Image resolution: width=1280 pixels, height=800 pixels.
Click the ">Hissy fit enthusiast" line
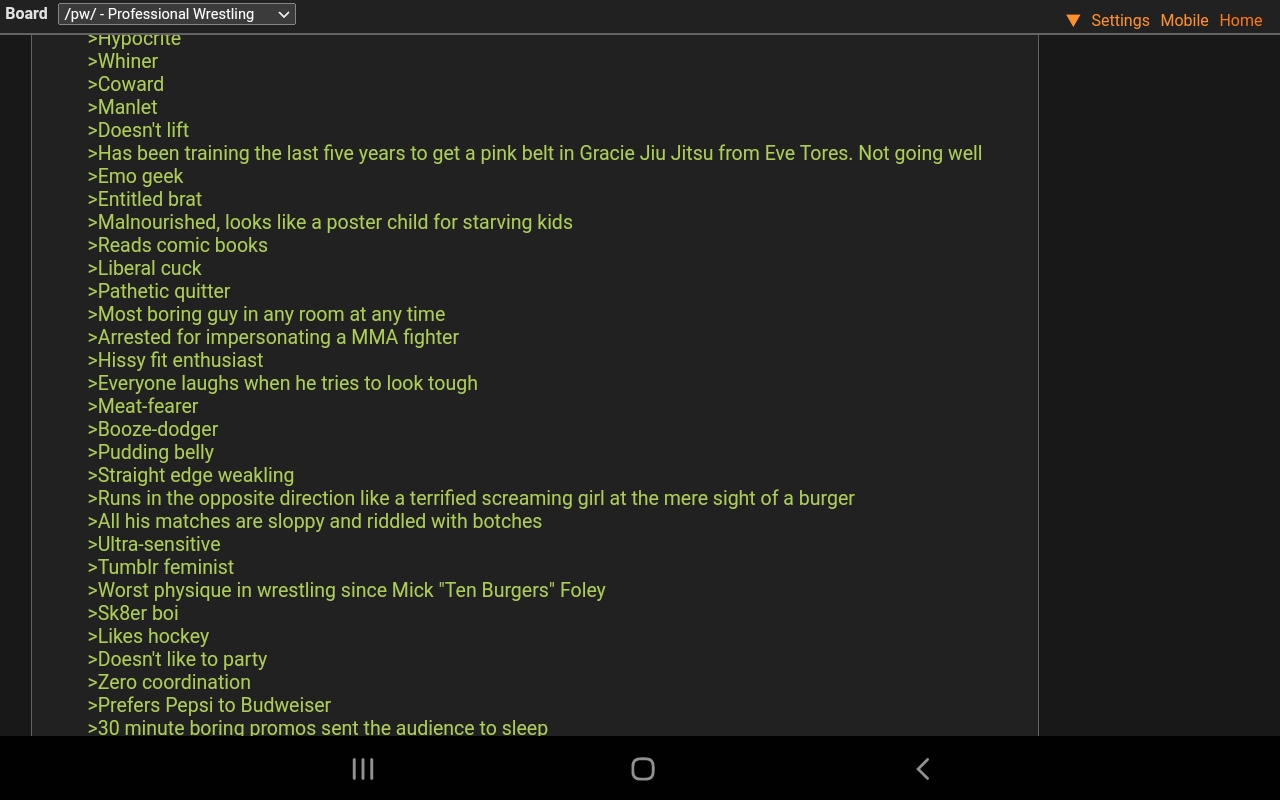[x=175, y=360]
